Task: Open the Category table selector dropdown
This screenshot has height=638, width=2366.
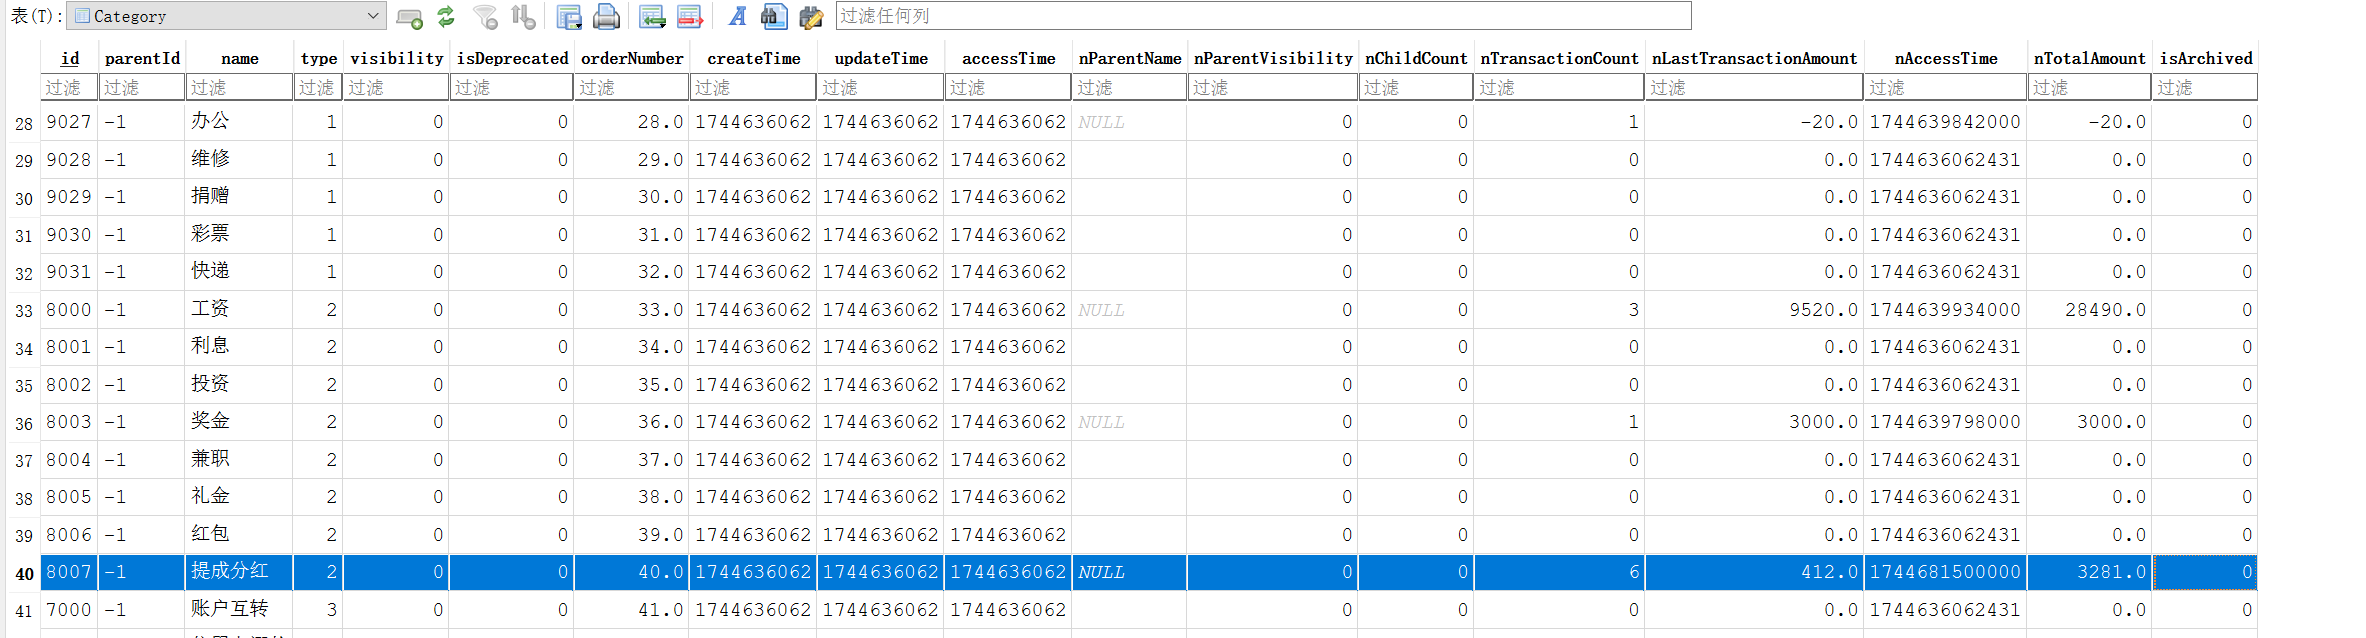Action: pyautogui.click(x=372, y=16)
